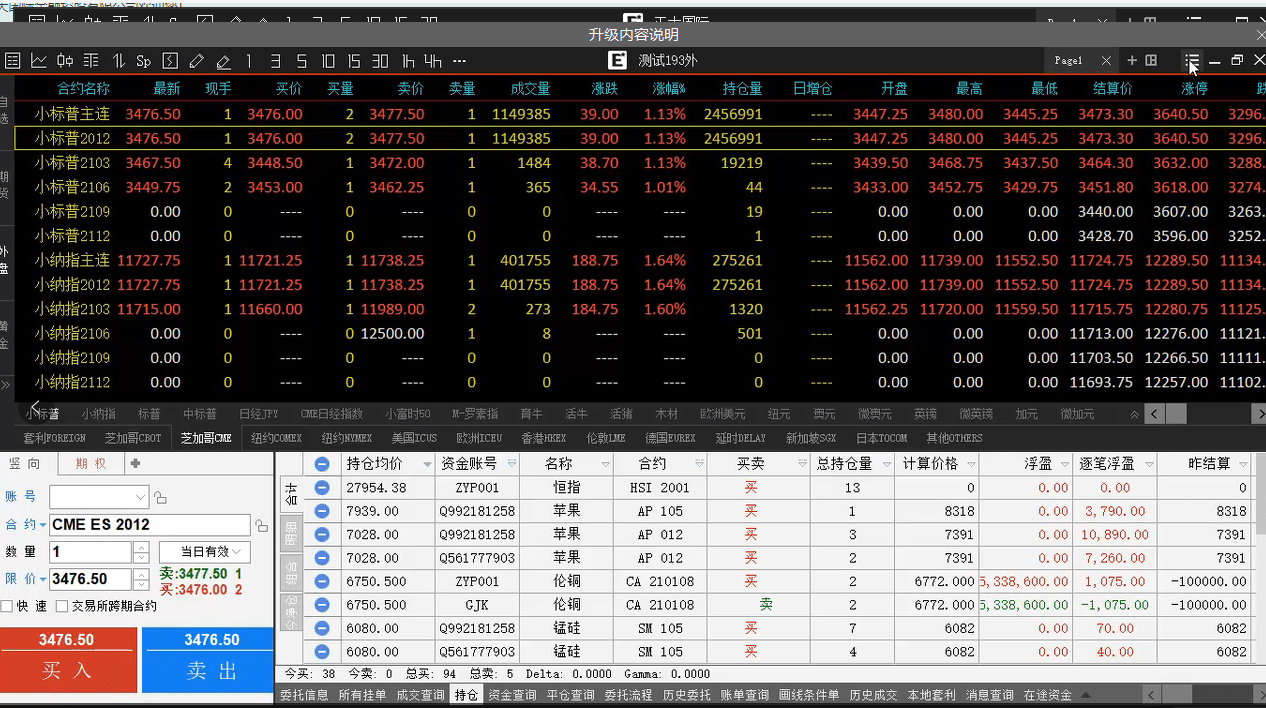The height and width of the screenshot is (708, 1266).
Task: Select the 日本TOCOM exchange tab
Action: (x=882, y=438)
